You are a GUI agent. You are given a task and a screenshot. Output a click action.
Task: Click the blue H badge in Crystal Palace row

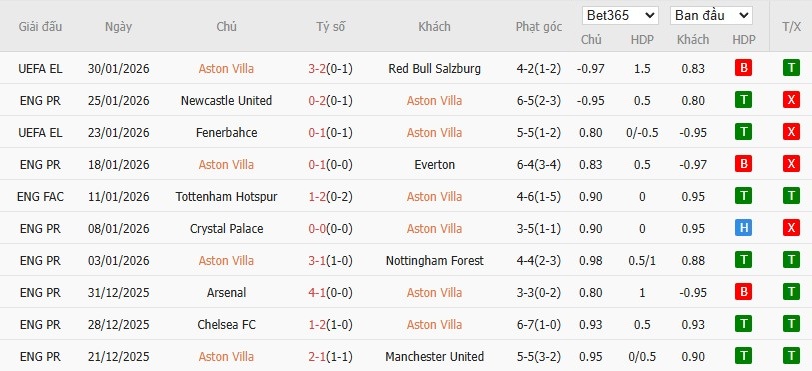tap(743, 229)
